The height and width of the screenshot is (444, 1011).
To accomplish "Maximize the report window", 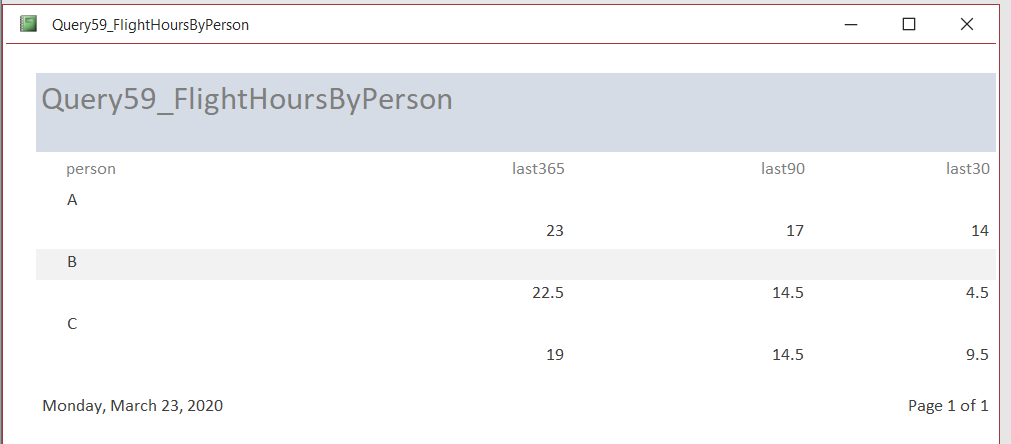I will (x=909, y=24).
